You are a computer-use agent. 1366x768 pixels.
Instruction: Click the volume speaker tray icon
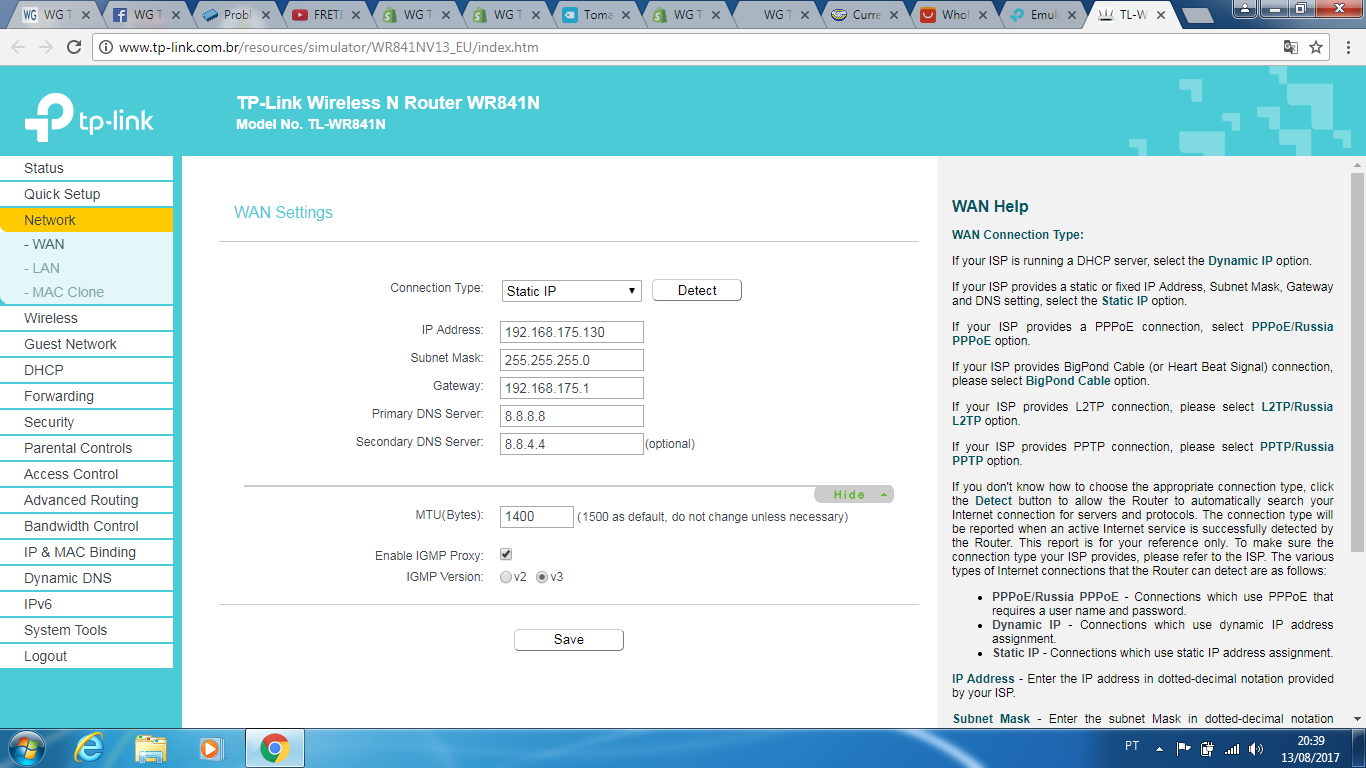click(1256, 748)
